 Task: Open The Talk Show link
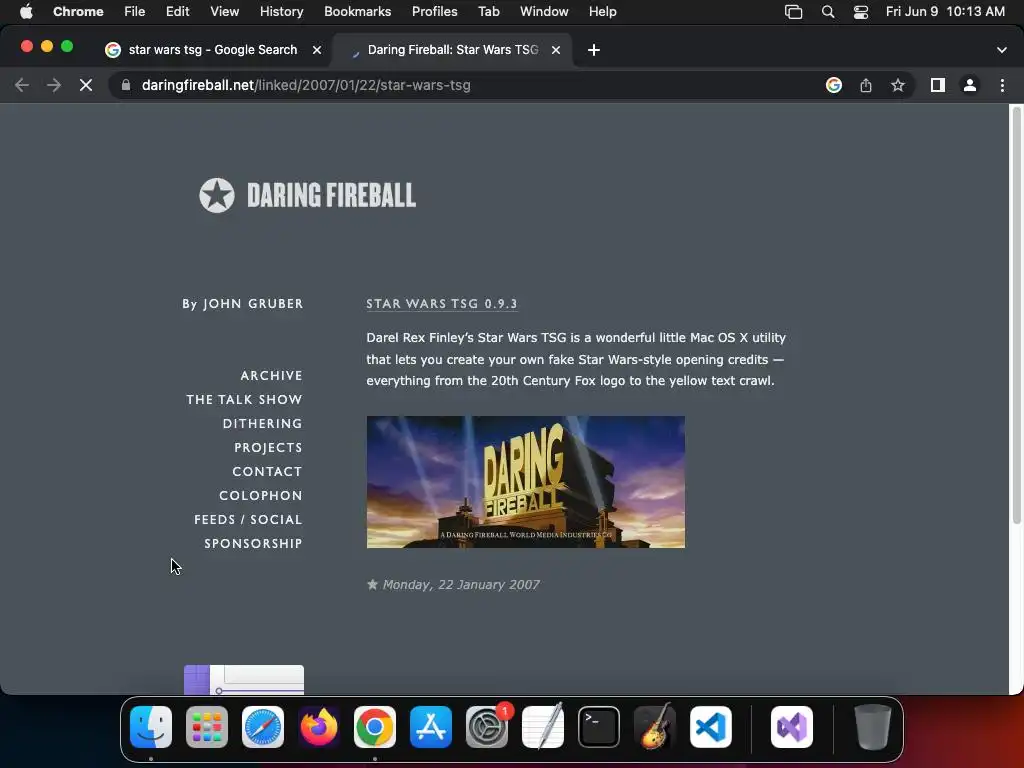[244, 400]
